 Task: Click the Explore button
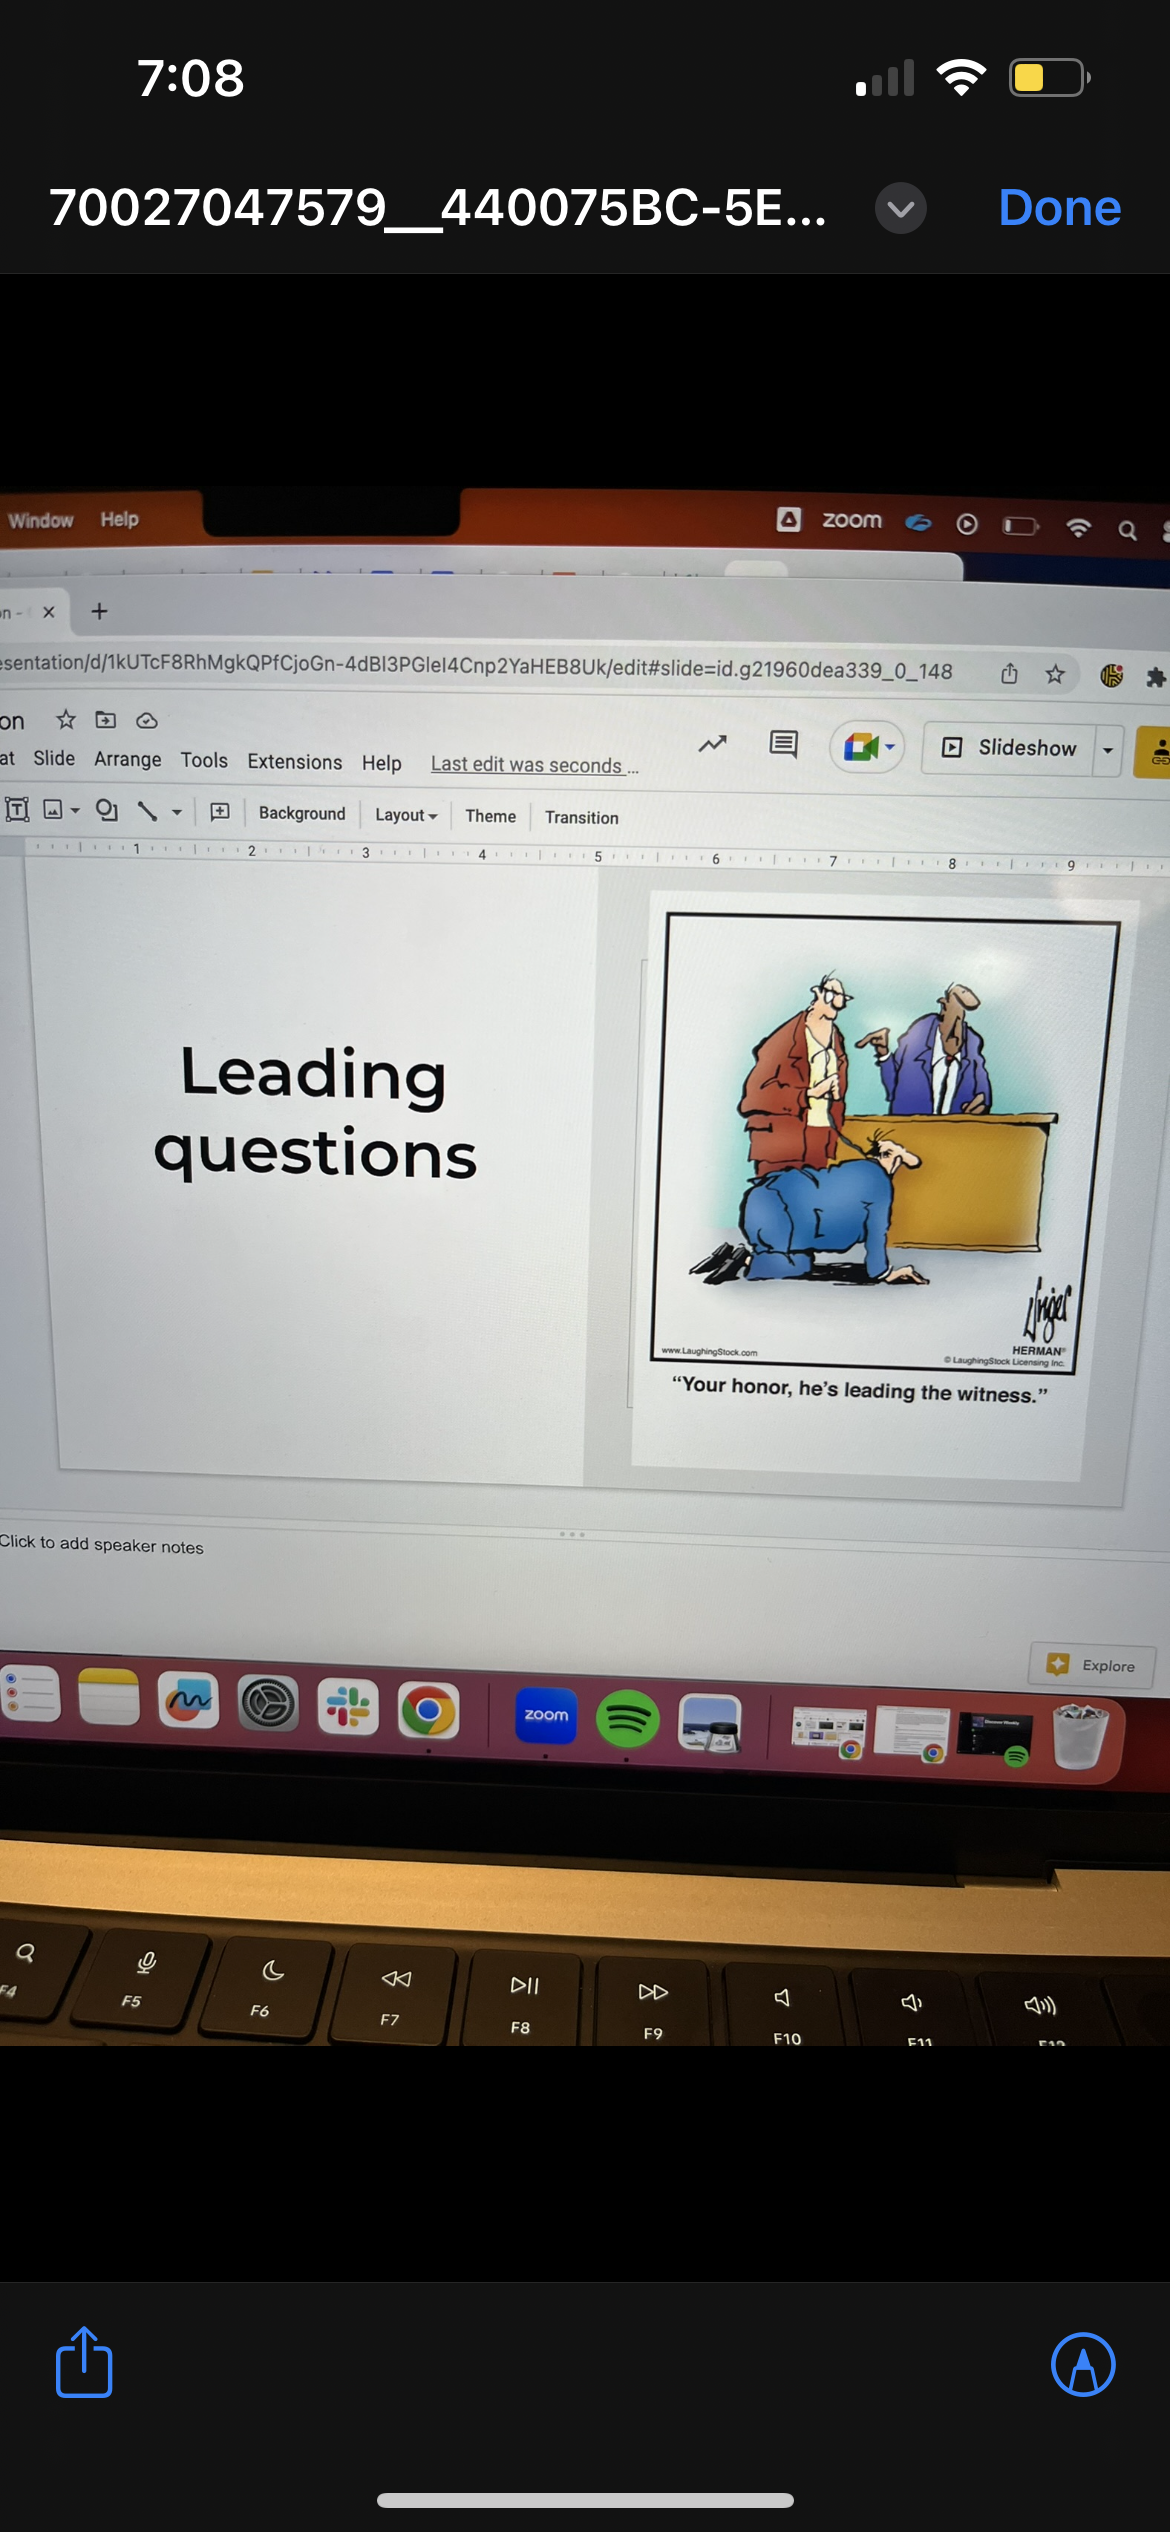click(1093, 1665)
